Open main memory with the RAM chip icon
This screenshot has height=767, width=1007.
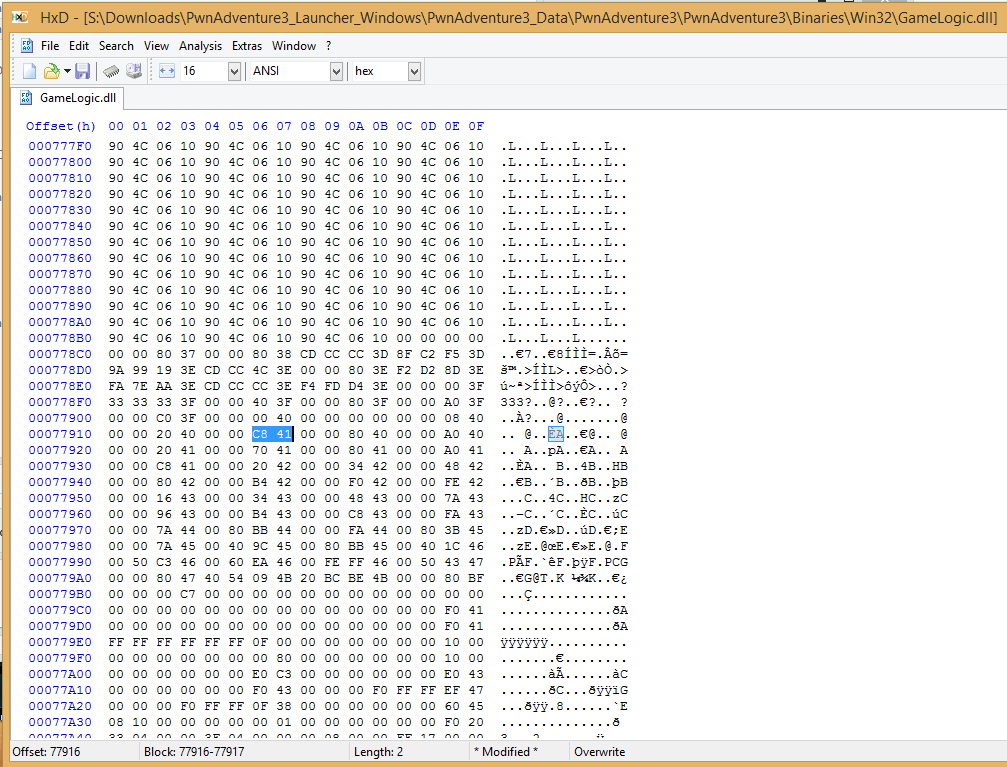pos(113,70)
